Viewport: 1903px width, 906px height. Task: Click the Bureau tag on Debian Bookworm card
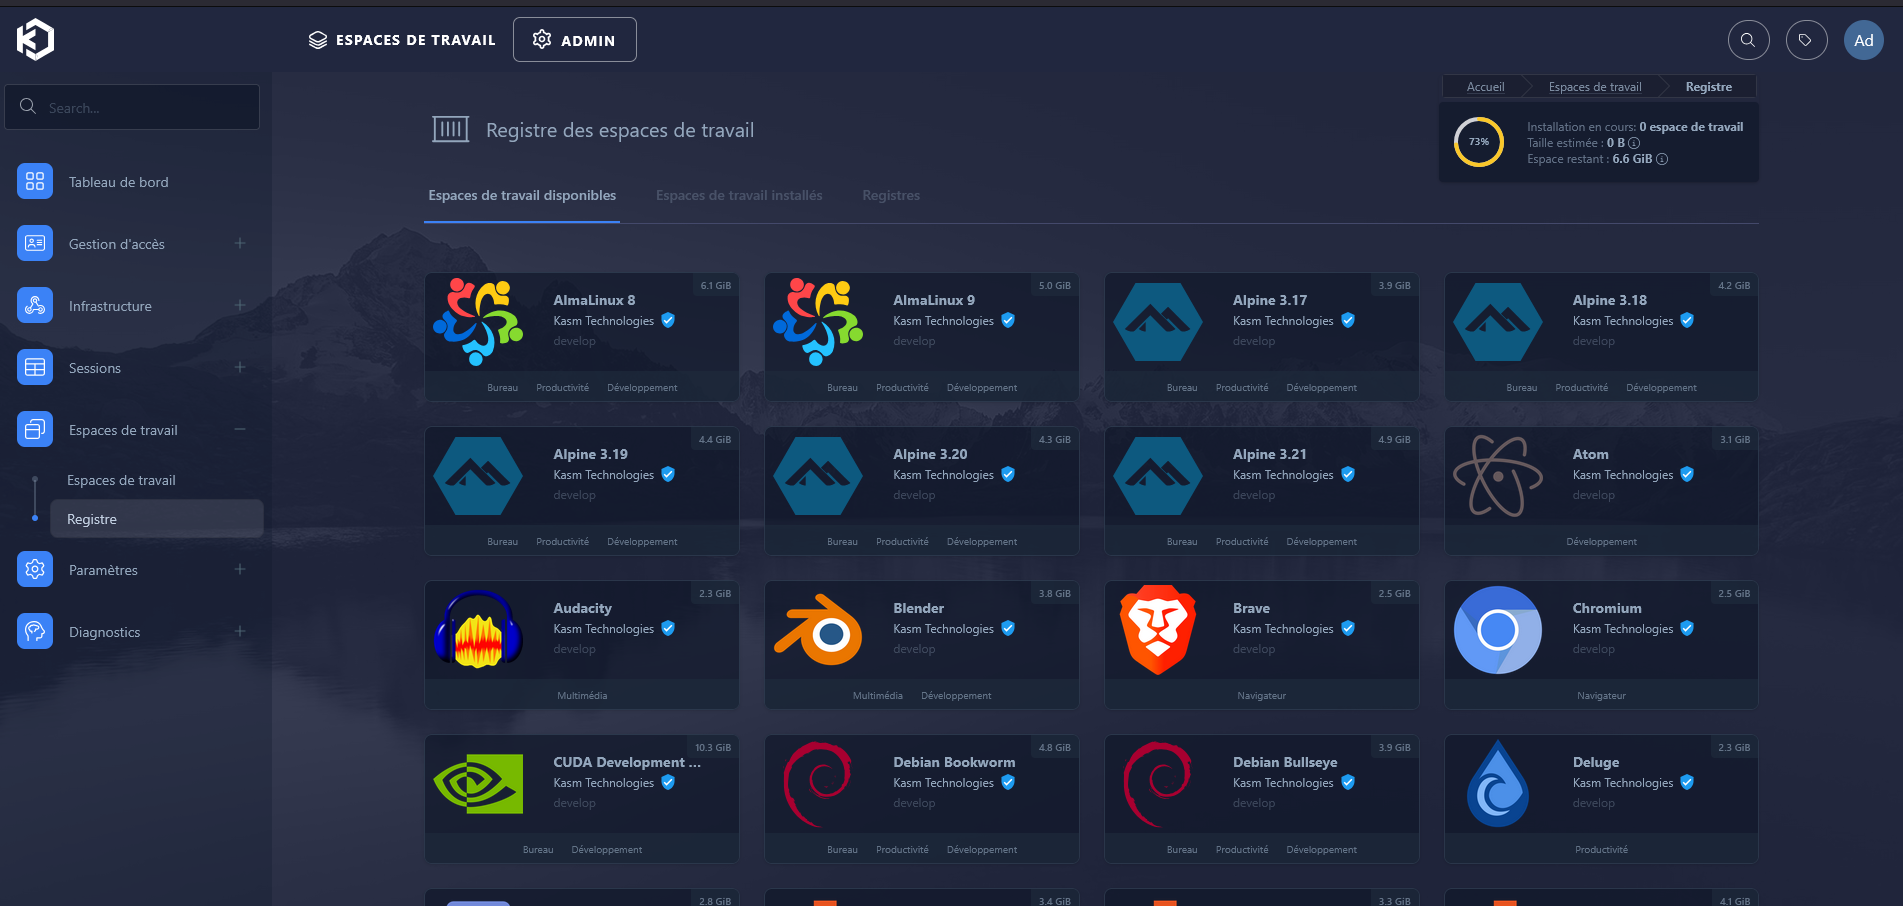point(842,850)
